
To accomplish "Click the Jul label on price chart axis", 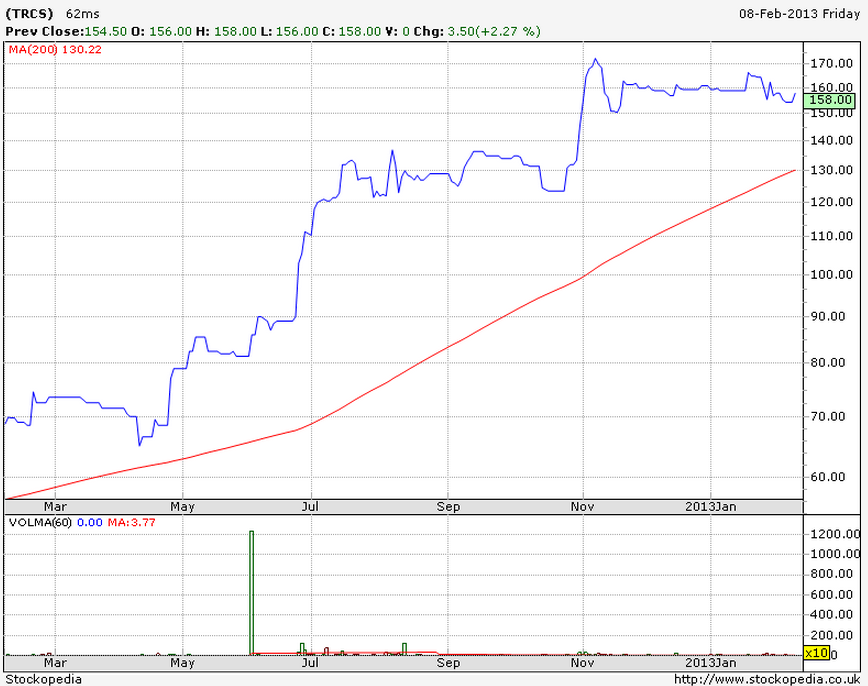I will click(x=310, y=507).
